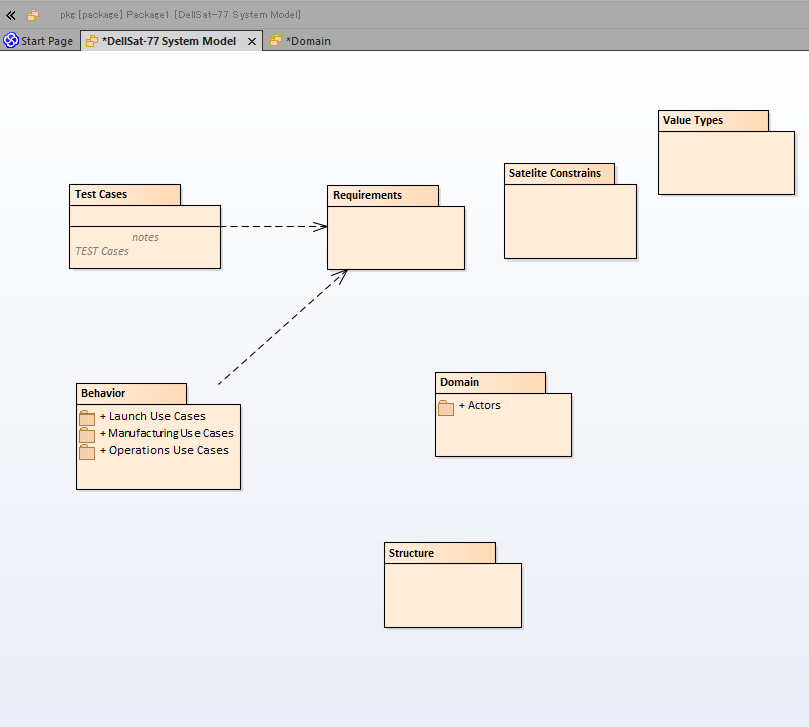Select the Behavior package header
This screenshot has width=809, height=727.
[x=132, y=394]
